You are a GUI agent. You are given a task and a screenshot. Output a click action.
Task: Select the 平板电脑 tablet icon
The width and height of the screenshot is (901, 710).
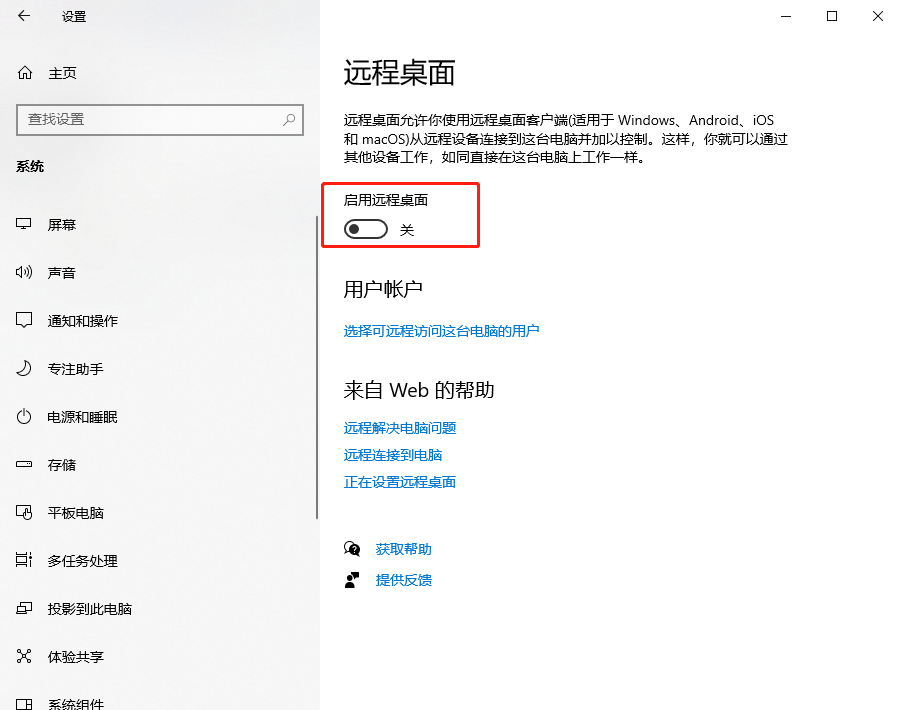point(24,512)
